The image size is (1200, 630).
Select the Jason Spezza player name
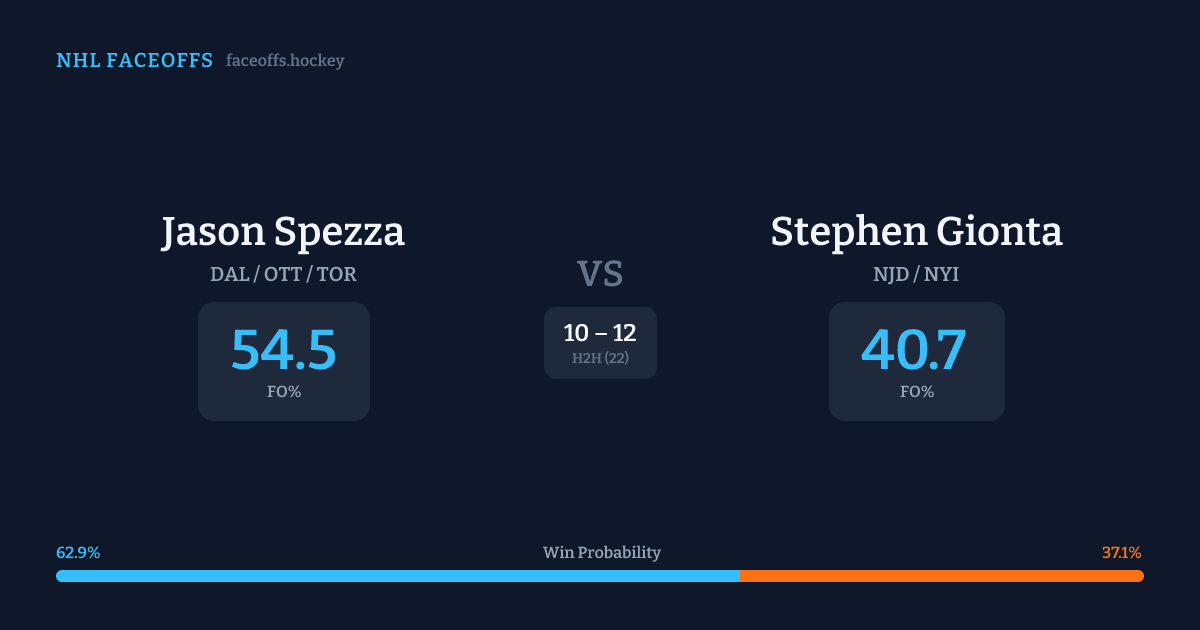click(283, 232)
